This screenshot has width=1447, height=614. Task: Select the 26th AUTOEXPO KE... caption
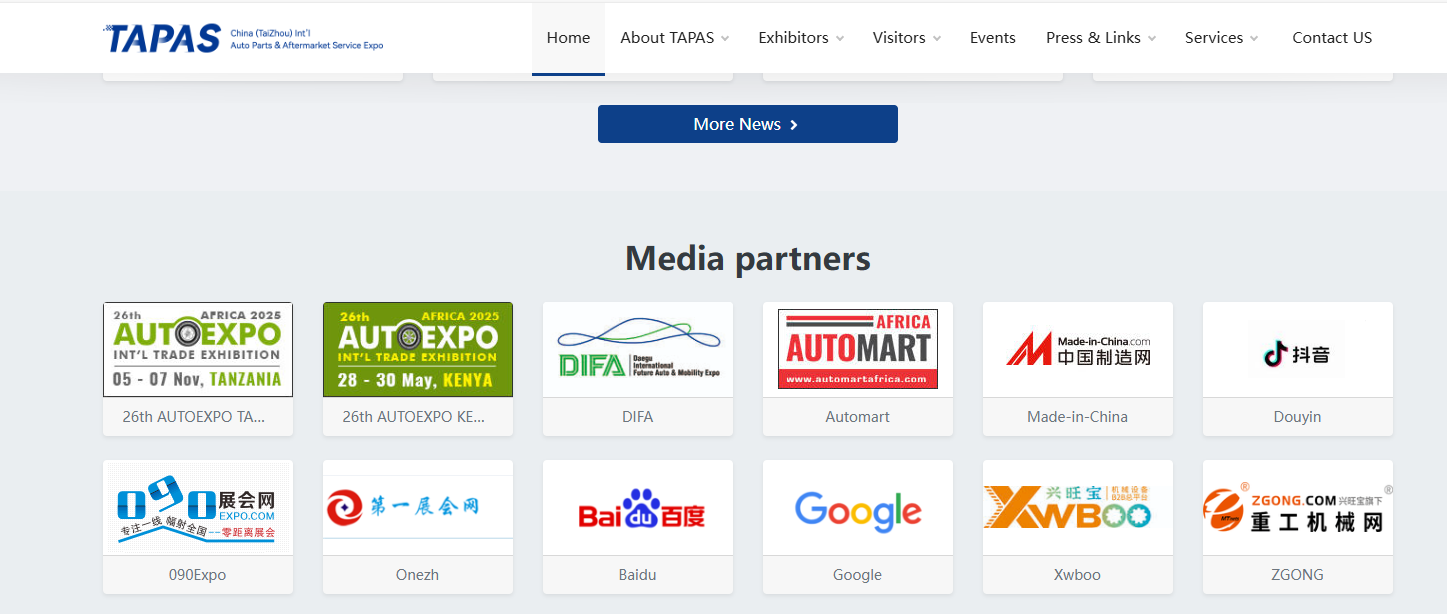[x=414, y=417]
